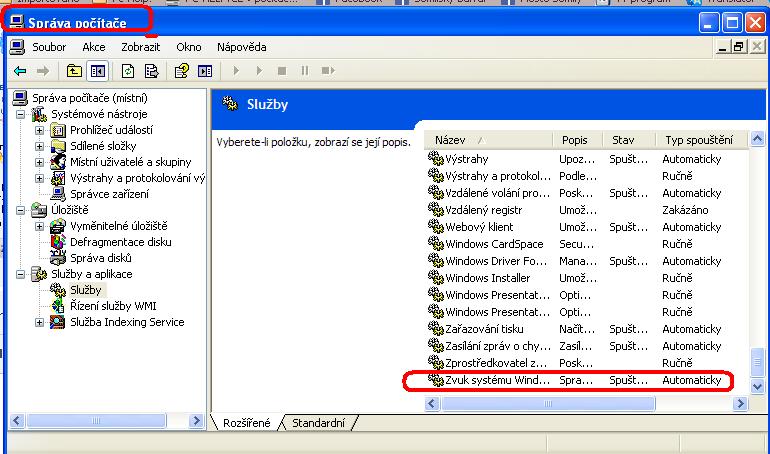The width and height of the screenshot is (770, 454).
Task: Select the Windows CardSpace service row
Action: point(588,244)
